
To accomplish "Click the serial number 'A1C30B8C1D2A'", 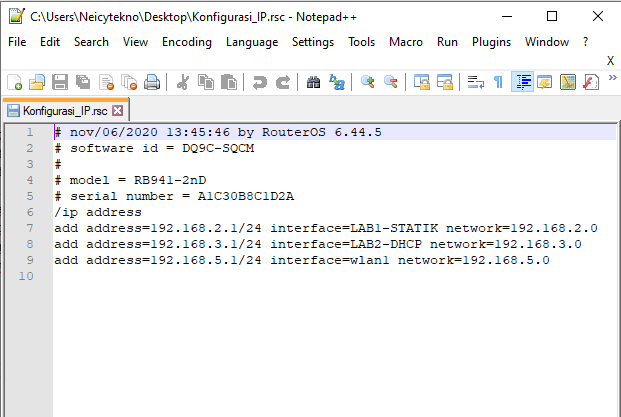I will 246,196.
